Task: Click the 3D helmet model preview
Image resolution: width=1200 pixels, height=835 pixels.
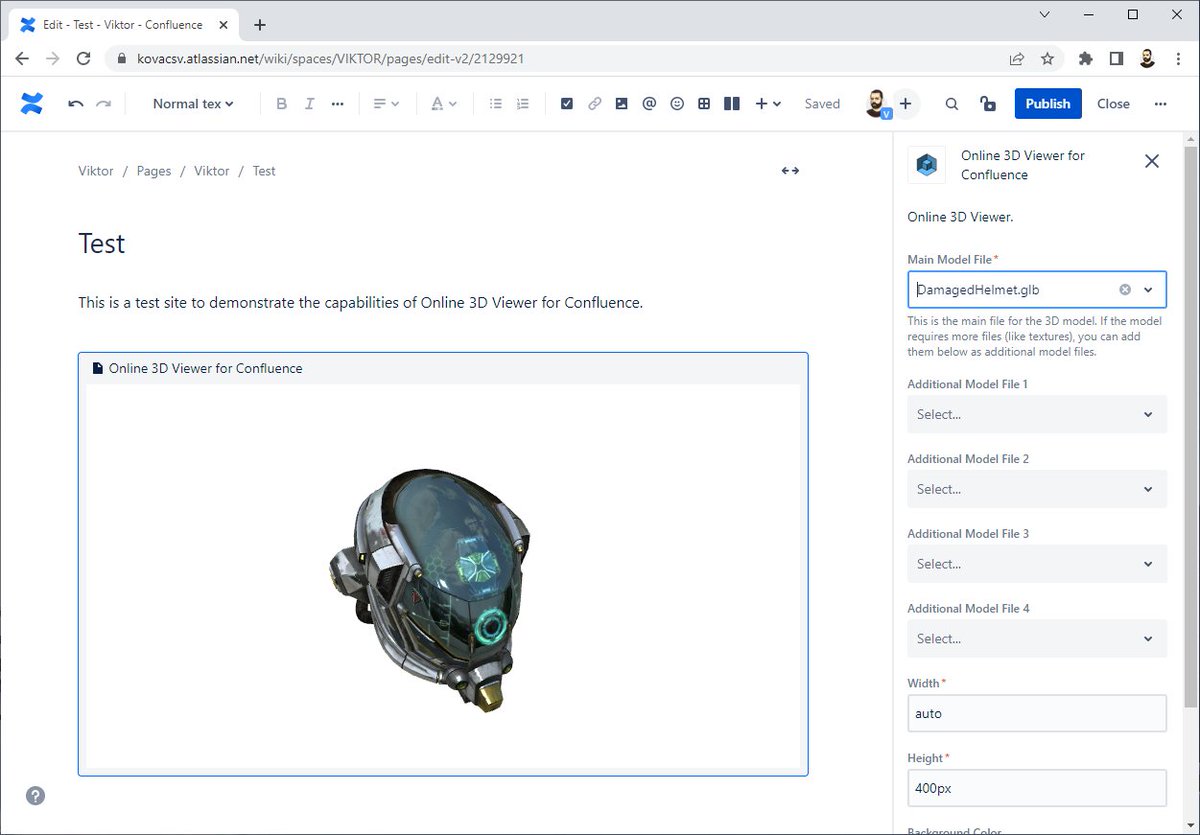Action: [x=431, y=590]
